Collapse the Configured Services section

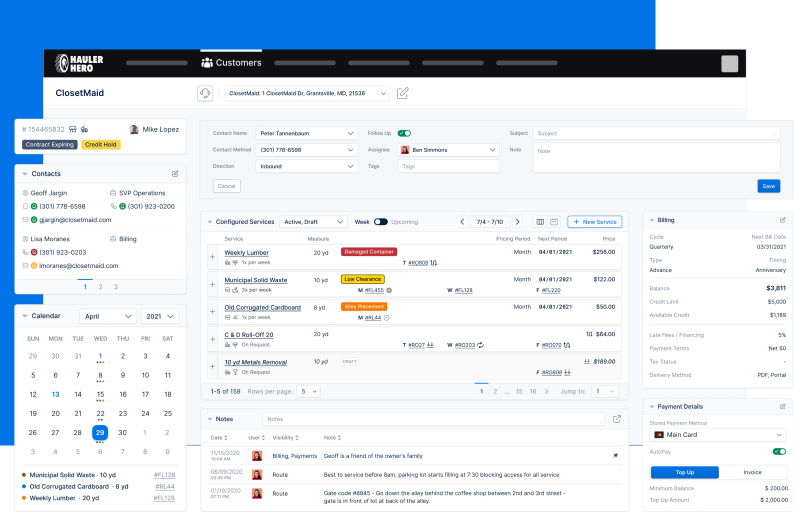(x=210, y=222)
